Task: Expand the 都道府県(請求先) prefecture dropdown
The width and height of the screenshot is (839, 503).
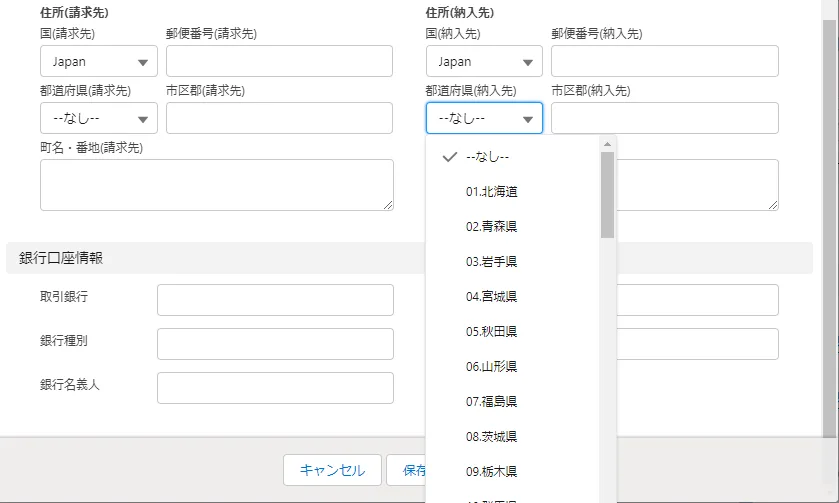Action: pyautogui.click(x=98, y=119)
